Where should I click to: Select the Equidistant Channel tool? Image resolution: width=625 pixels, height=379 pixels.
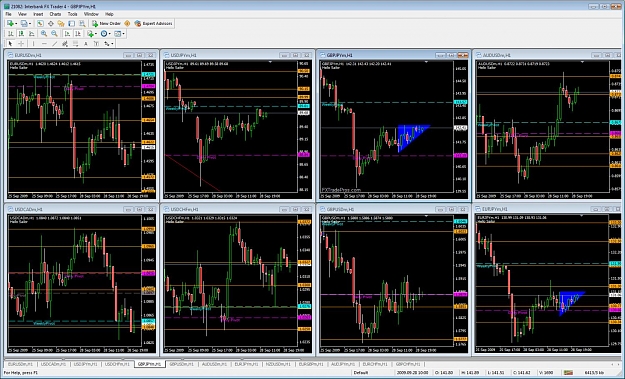click(x=65, y=43)
